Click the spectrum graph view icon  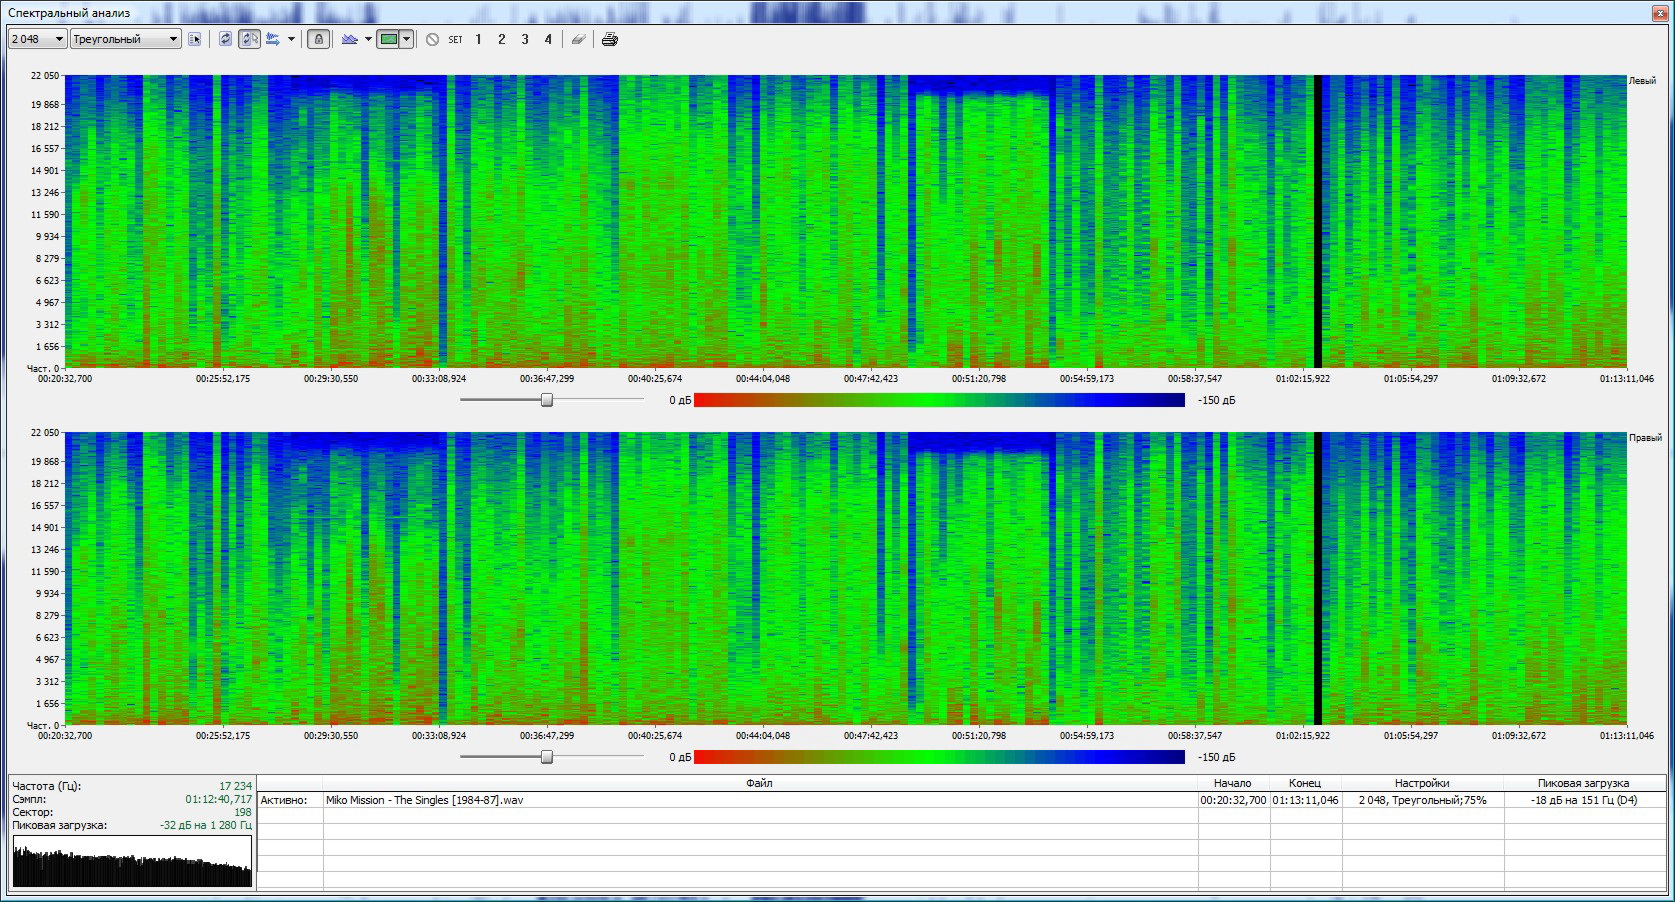[x=349, y=39]
